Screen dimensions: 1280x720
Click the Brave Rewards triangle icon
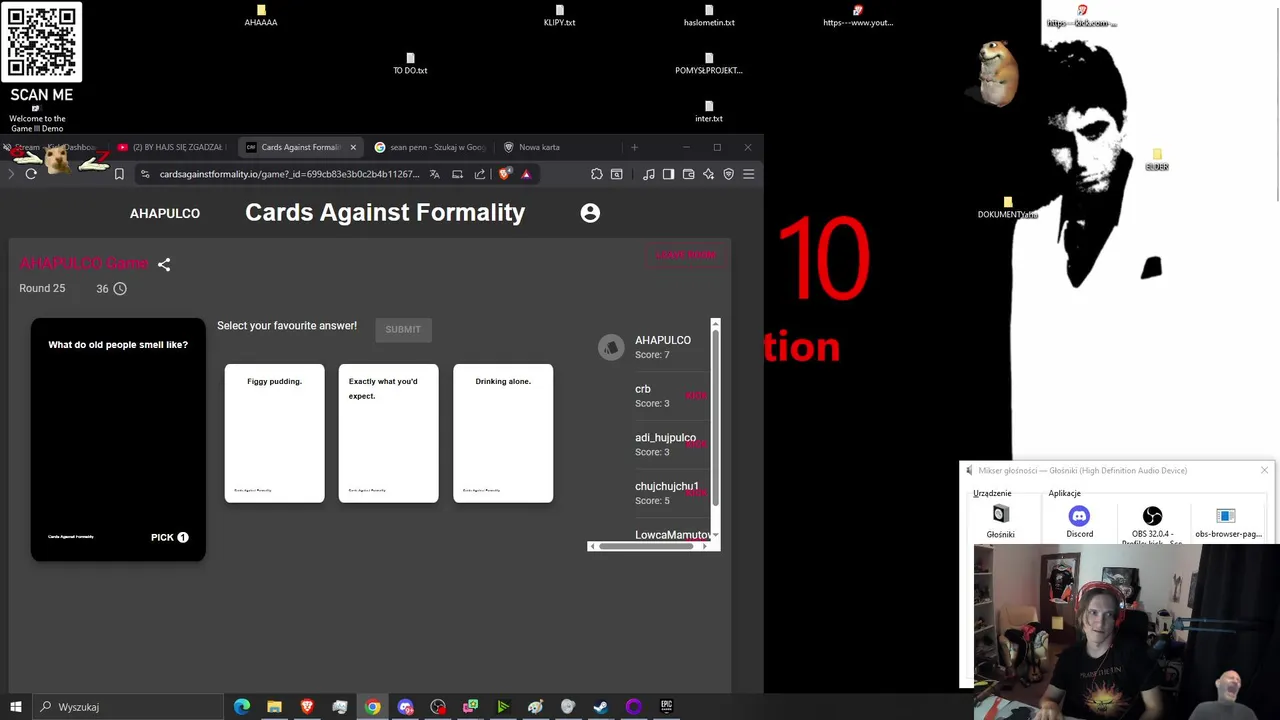(x=526, y=174)
